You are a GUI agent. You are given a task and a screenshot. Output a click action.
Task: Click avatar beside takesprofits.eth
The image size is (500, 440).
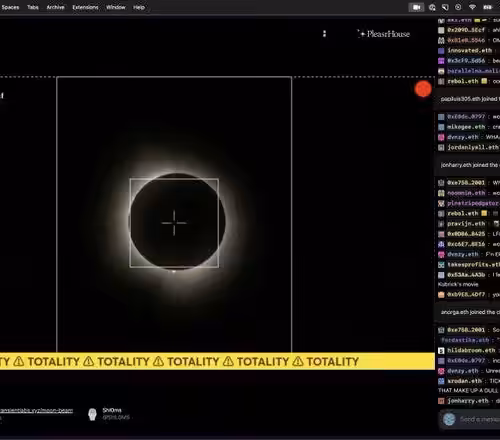441,265
